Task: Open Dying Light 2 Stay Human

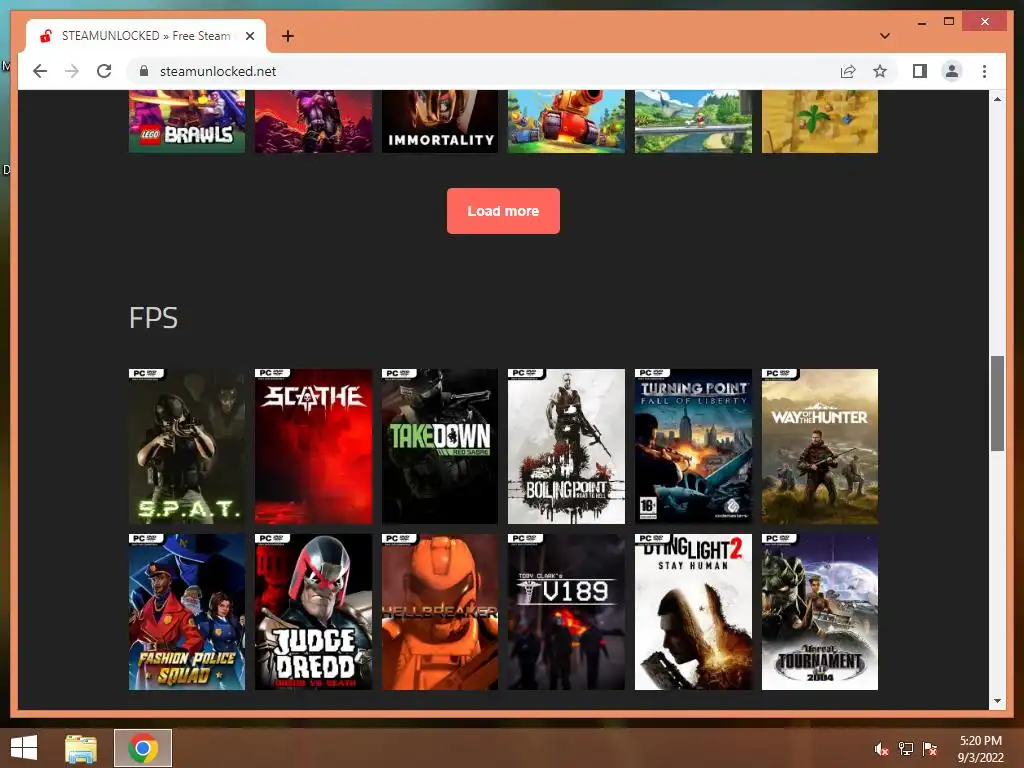Action: coord(693,612)
